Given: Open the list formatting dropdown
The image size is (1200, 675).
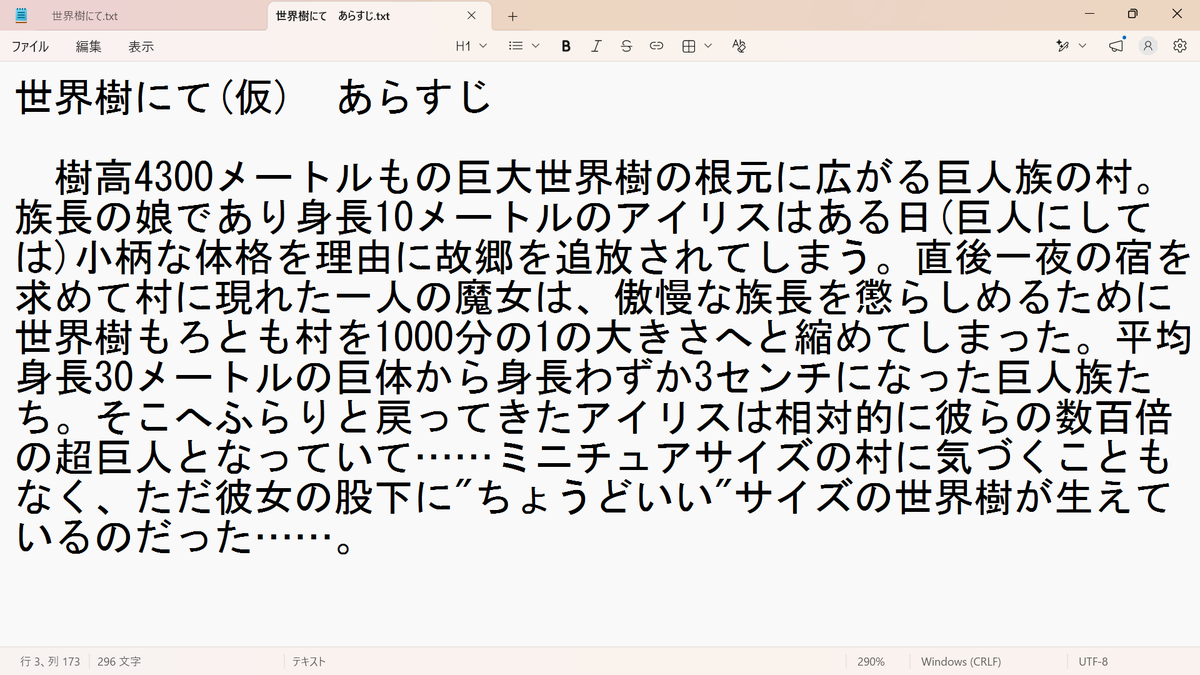Looking at the screenshot, I should point(524,46).
